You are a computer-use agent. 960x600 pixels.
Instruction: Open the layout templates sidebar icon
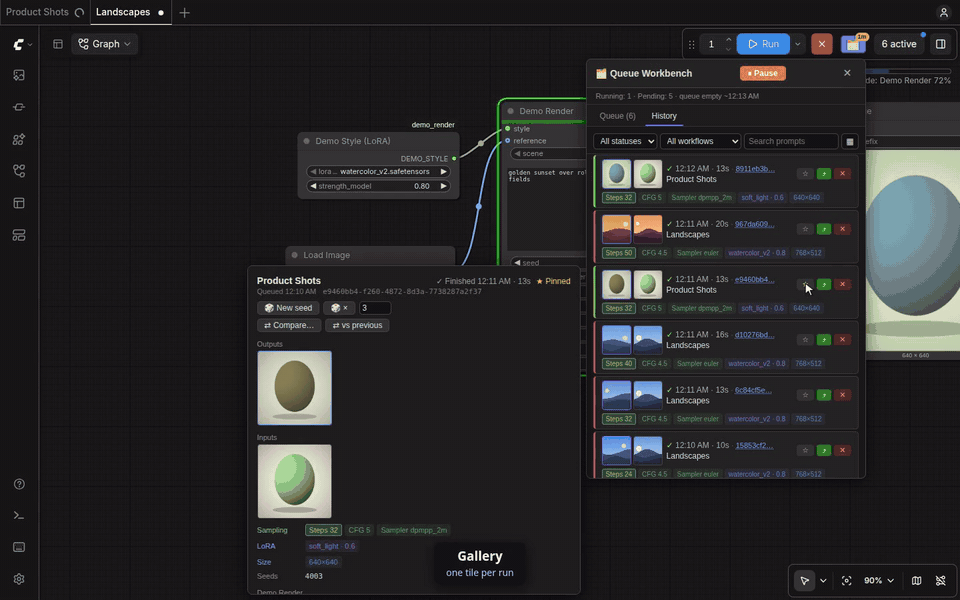coord(19,203)
